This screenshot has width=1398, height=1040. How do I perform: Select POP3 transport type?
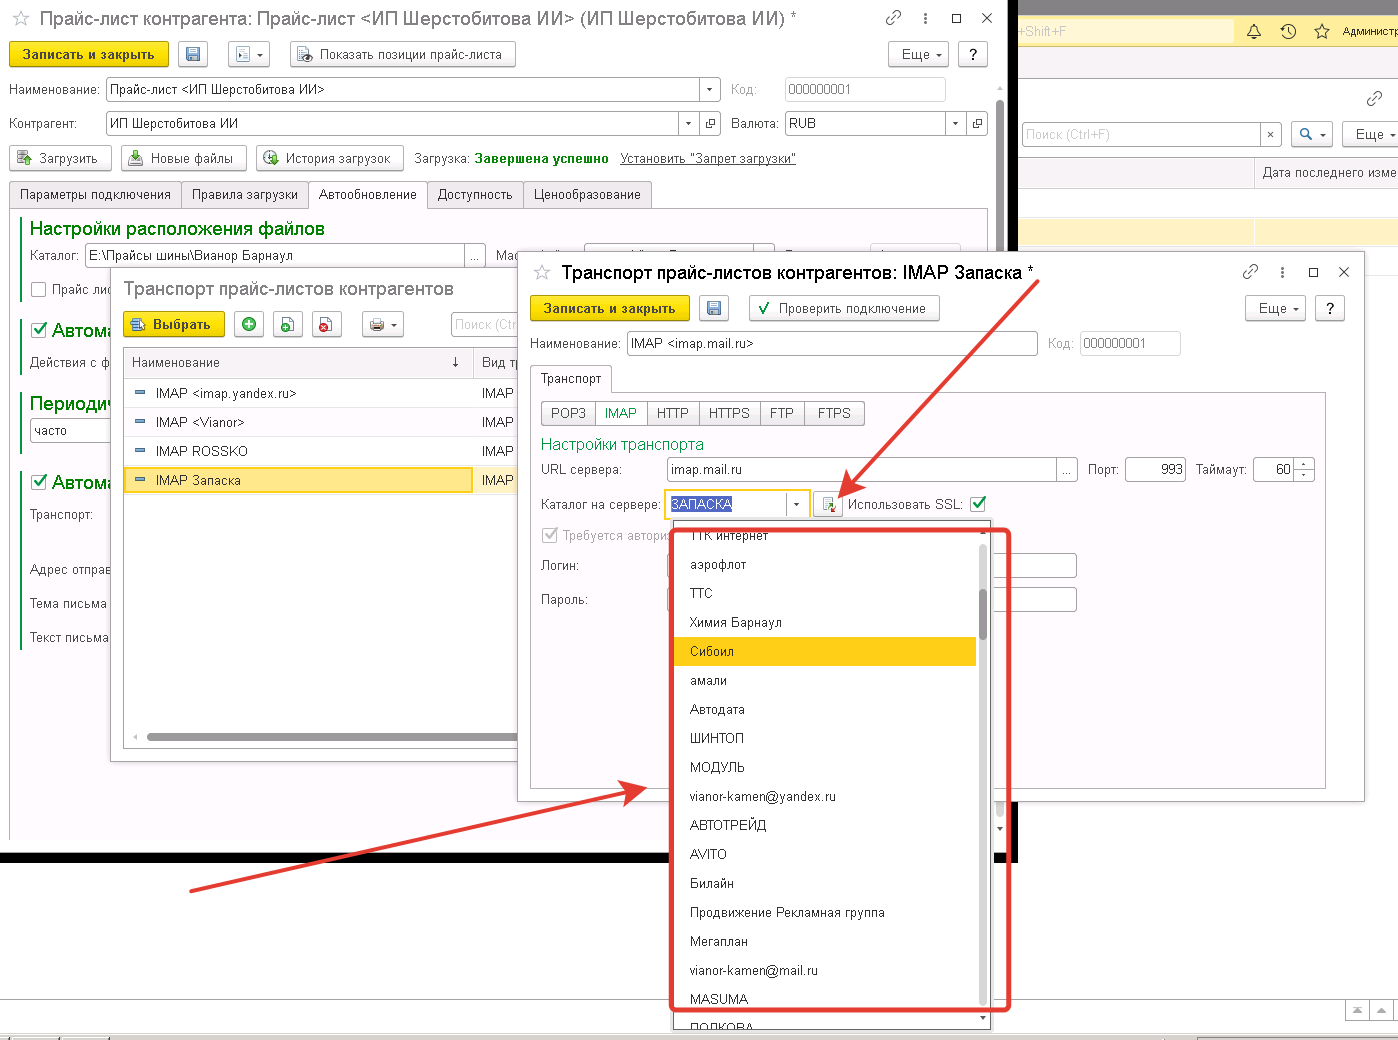568,413
